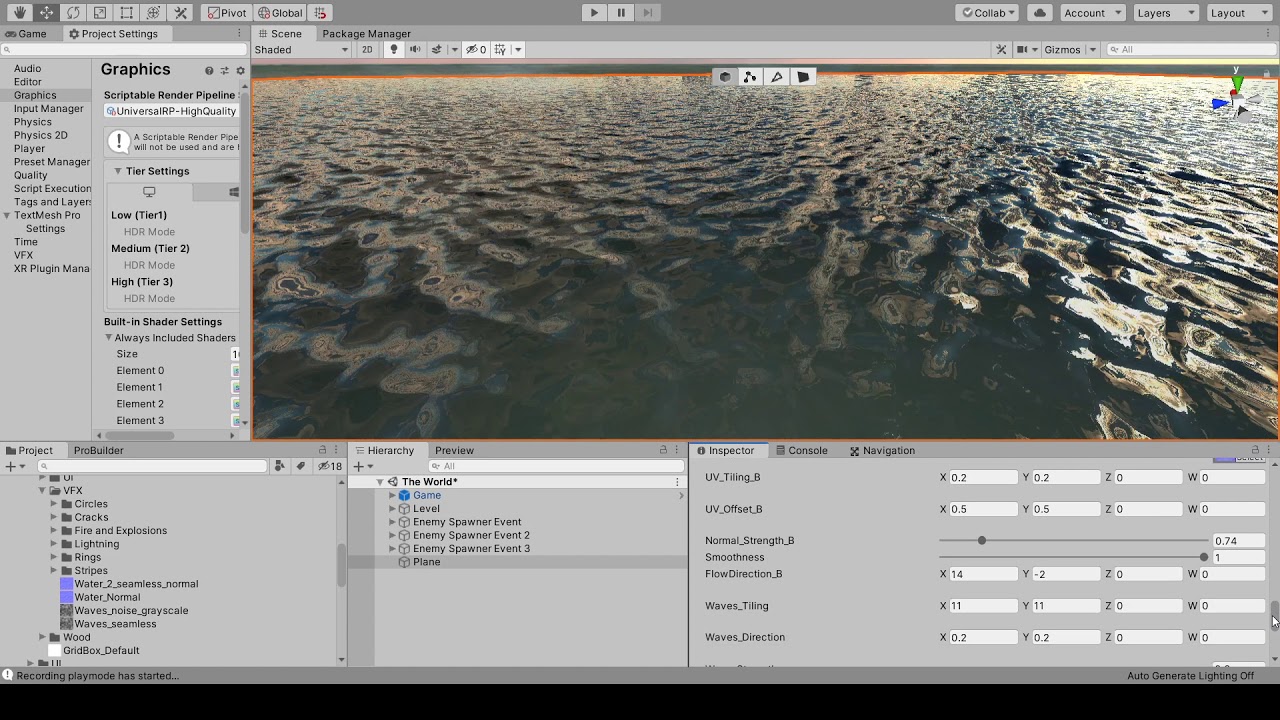Toggle scene audio mute icon
Image resolution: width=1280 pixels, height=720 pixels.
tap(415, 49)
